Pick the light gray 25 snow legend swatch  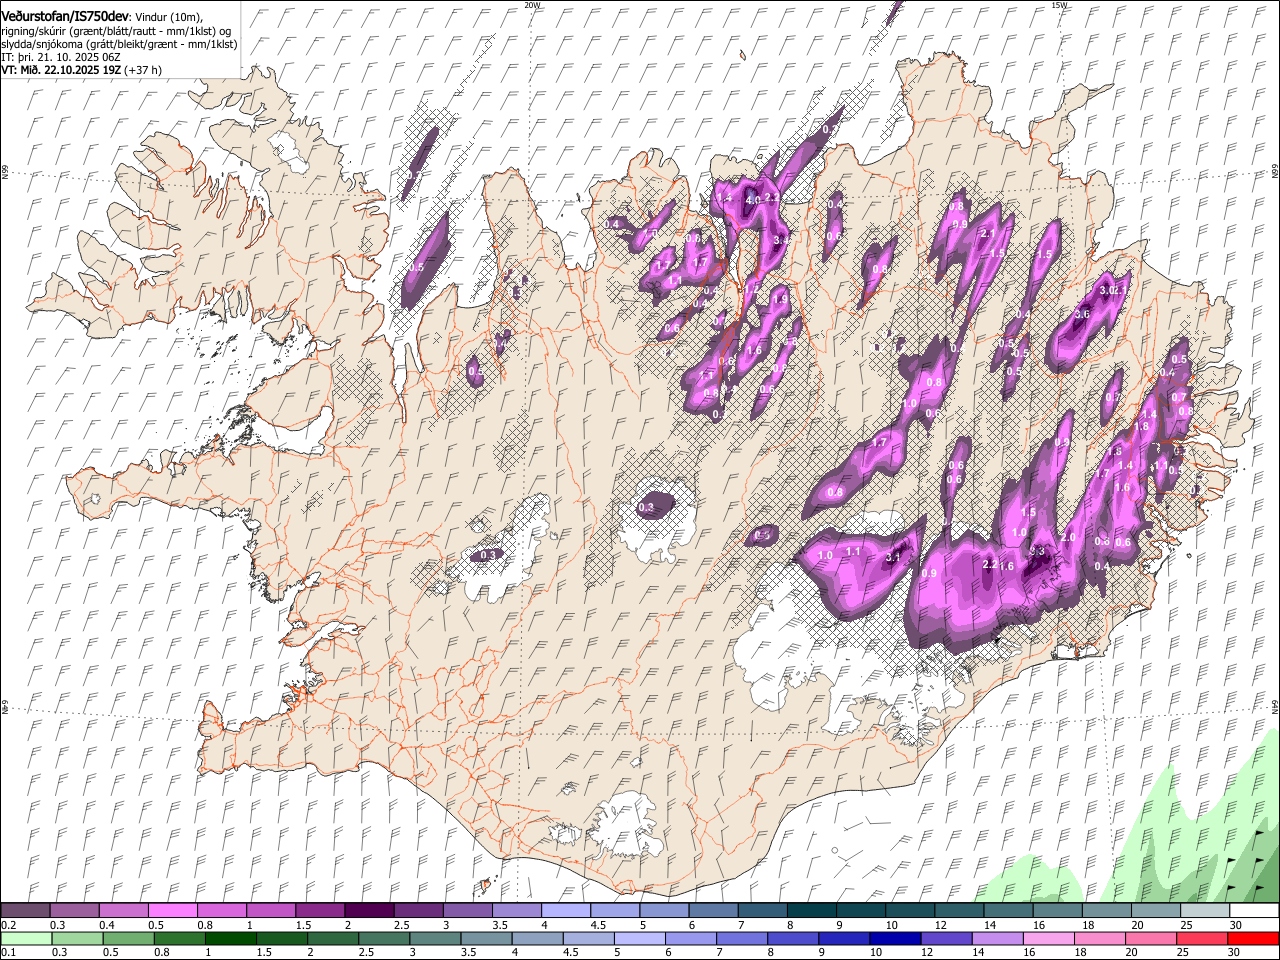click(x=1205, y=911)
